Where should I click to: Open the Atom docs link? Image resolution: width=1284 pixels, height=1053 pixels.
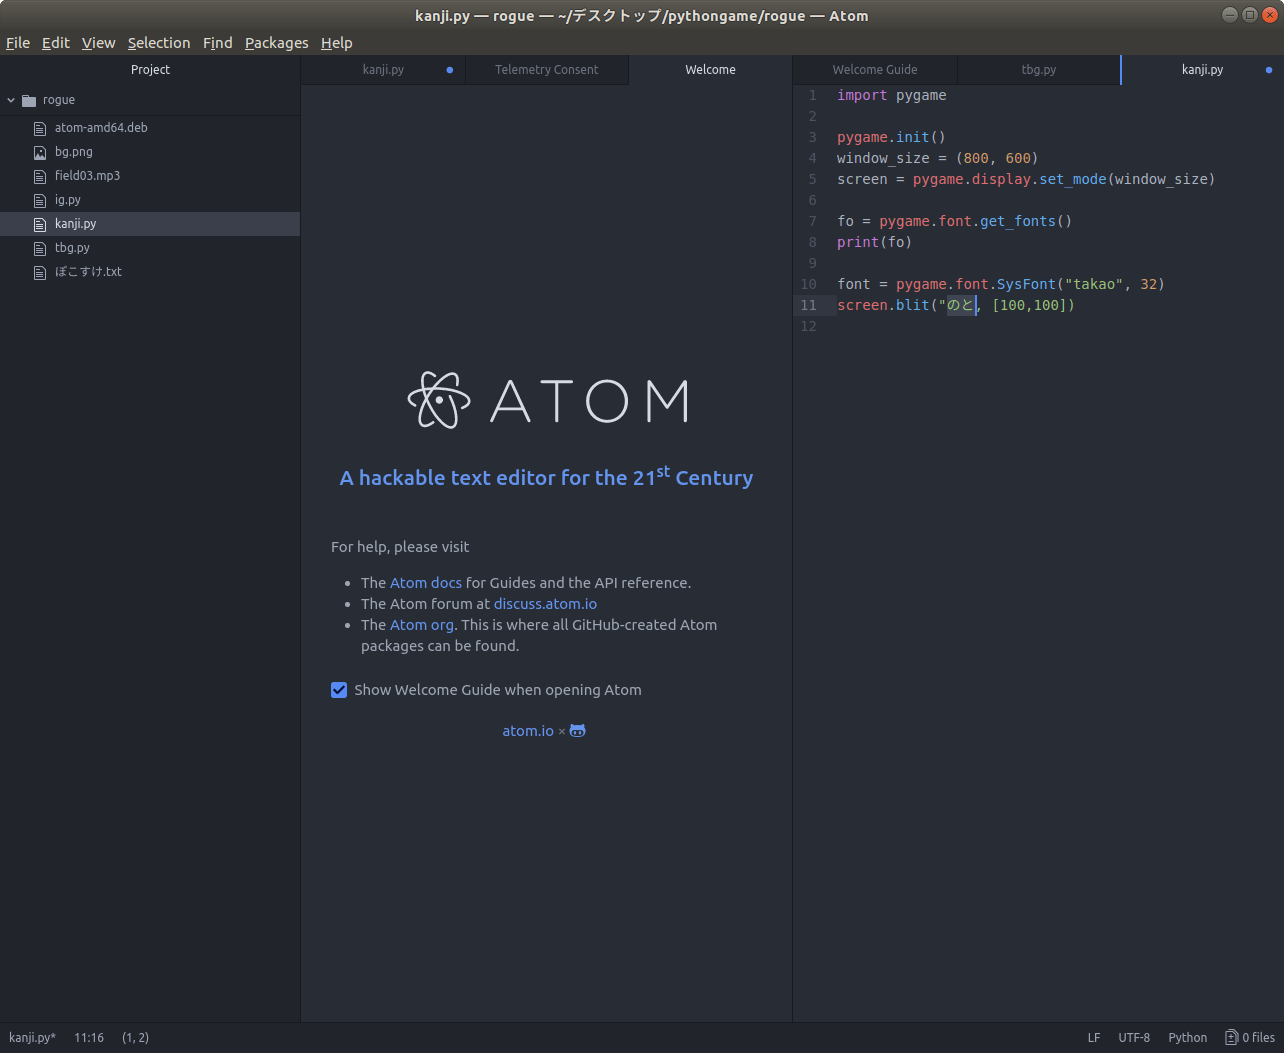[426, 583]
